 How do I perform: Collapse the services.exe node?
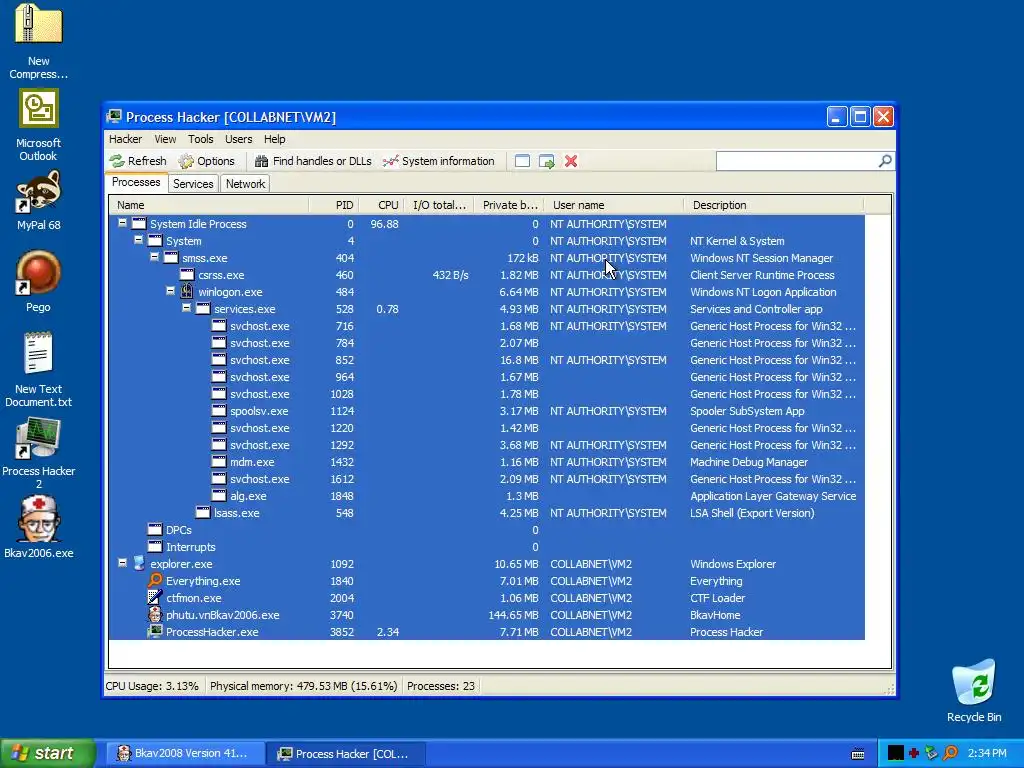click(x=186, y=308)
